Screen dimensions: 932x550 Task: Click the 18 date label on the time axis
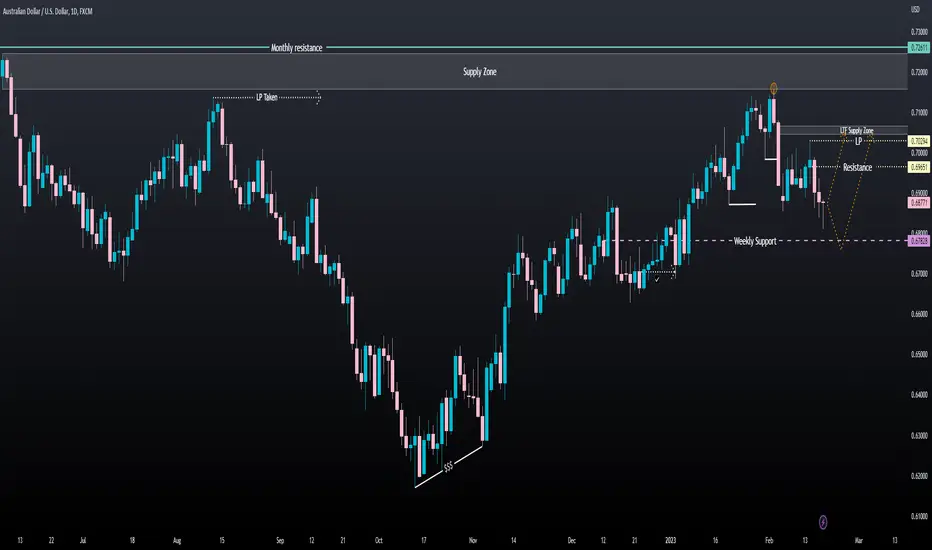132,540
